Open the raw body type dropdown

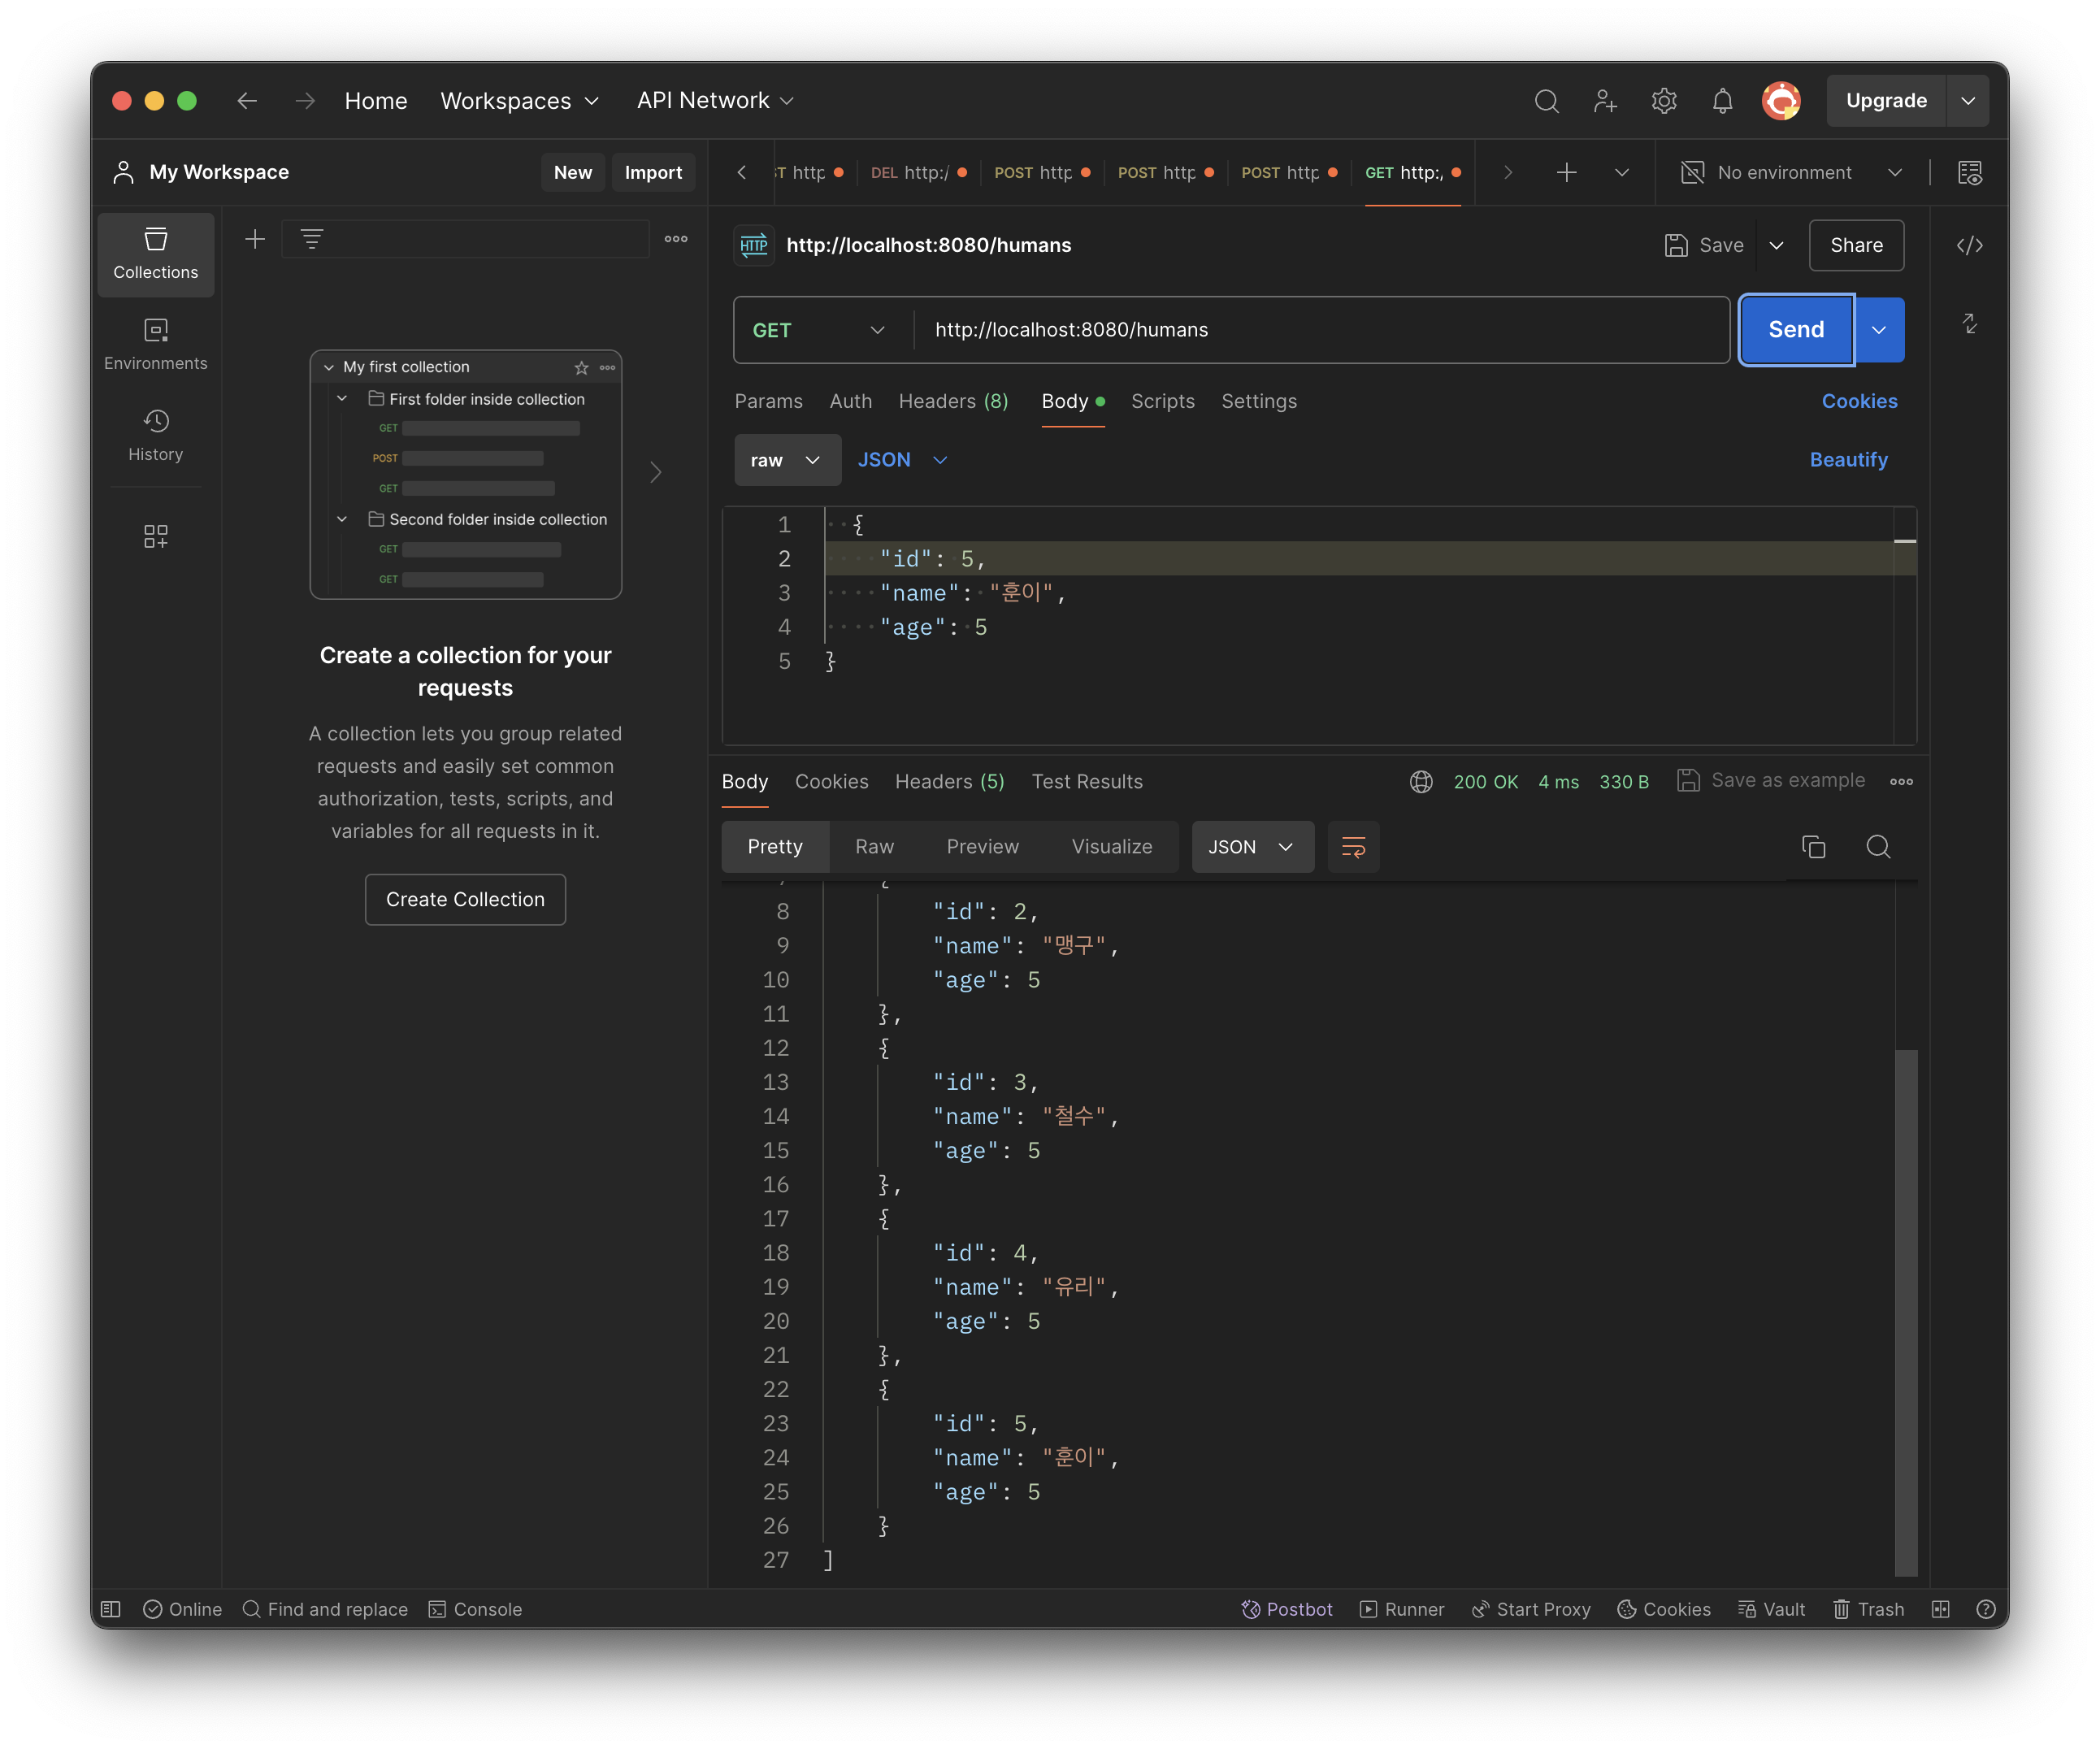coord(786,460)
